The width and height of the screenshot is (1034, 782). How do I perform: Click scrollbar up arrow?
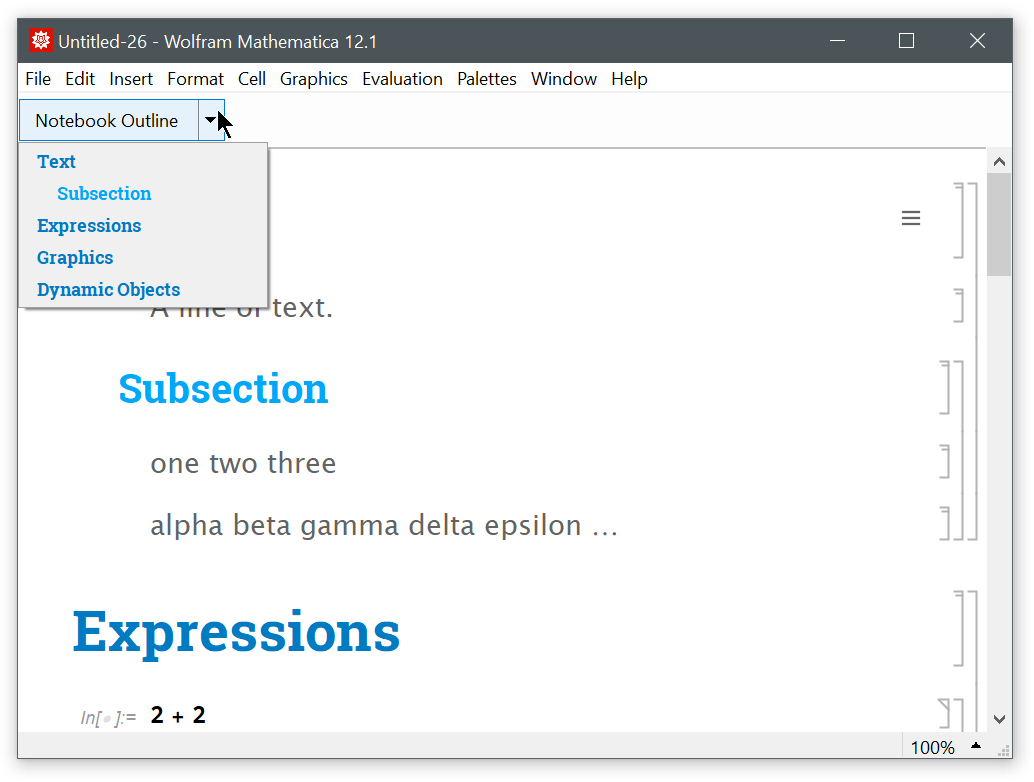point(998,160)
